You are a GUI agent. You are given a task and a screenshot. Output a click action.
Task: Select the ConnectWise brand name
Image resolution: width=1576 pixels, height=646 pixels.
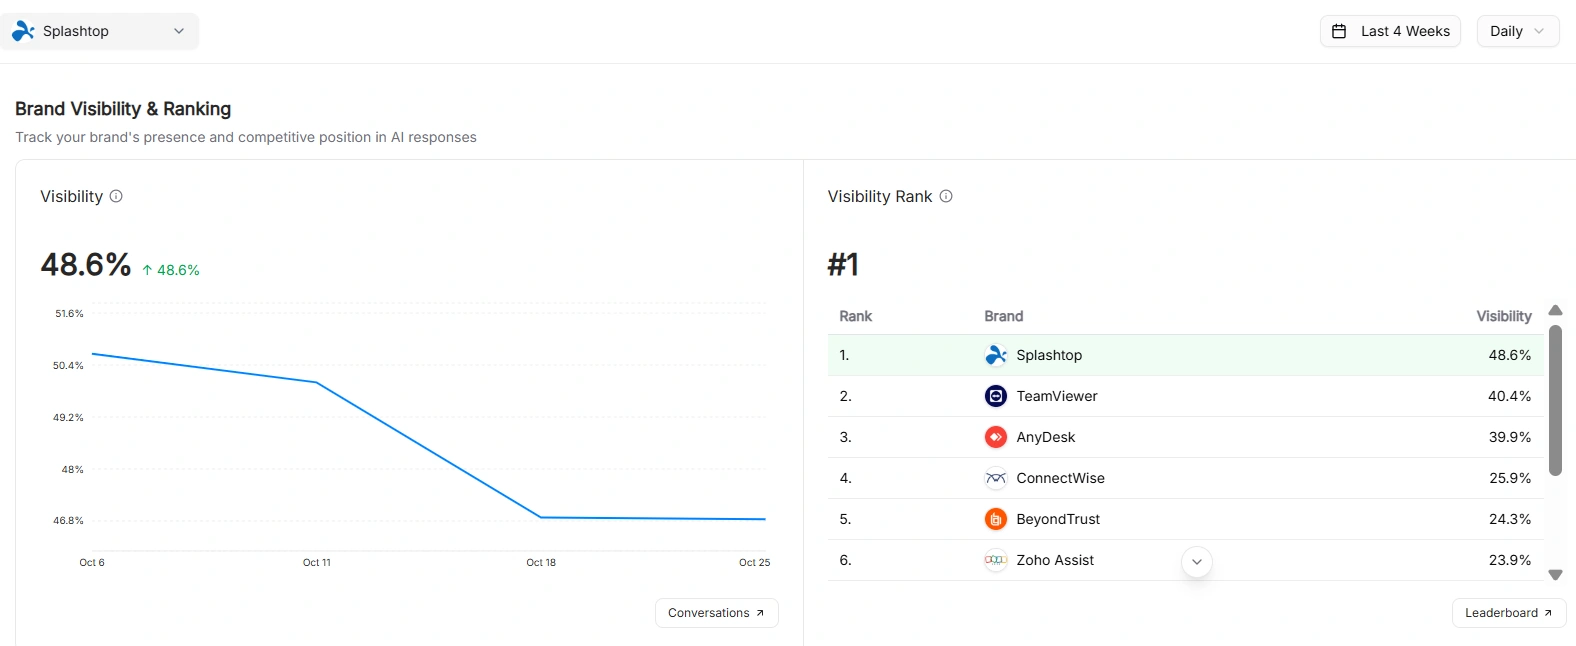(x=1061, y=478)
